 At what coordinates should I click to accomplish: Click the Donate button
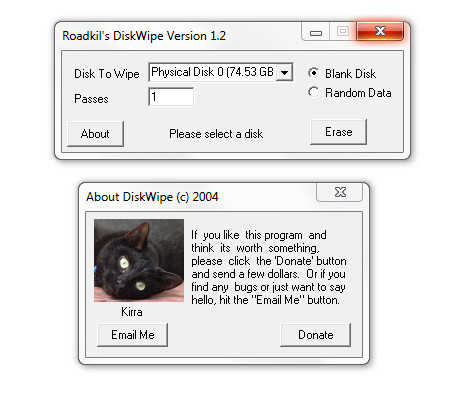(x=315, y=335)
